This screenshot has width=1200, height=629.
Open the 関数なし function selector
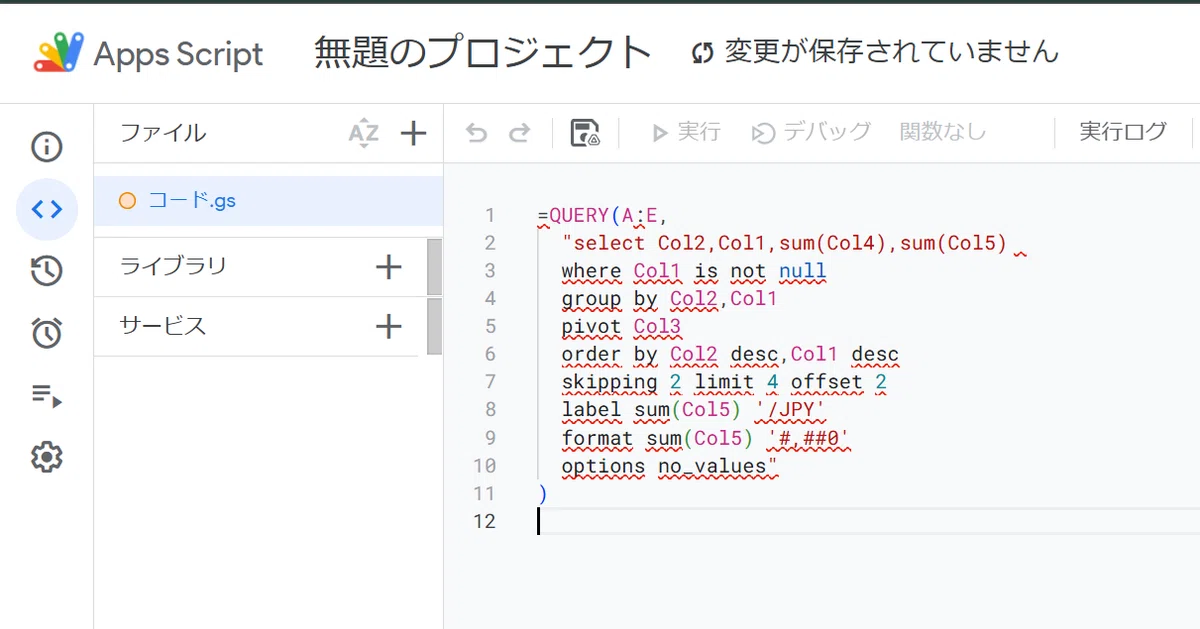943,132
